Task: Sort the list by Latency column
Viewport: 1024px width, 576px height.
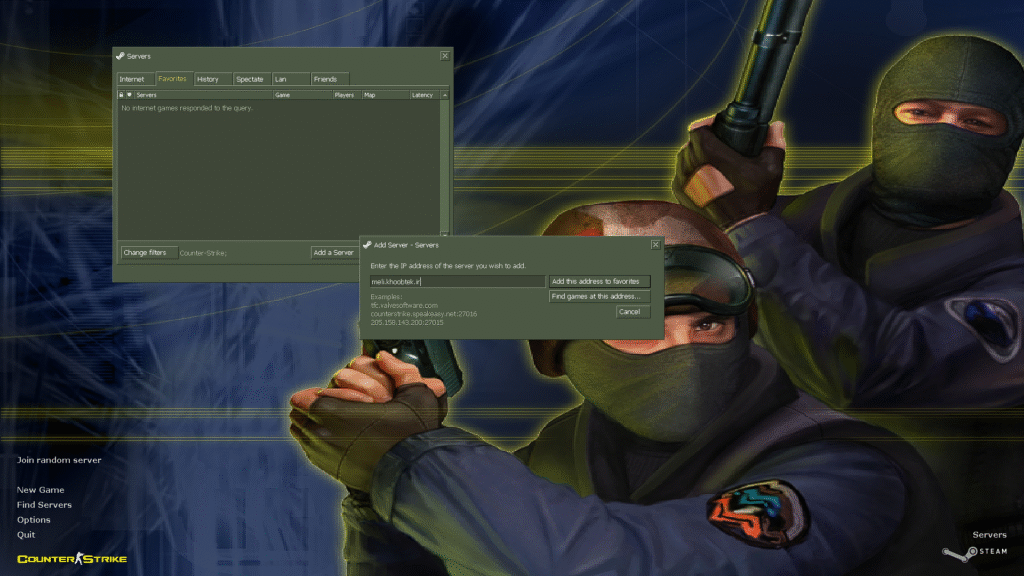Action: click(x=423, y=95)
